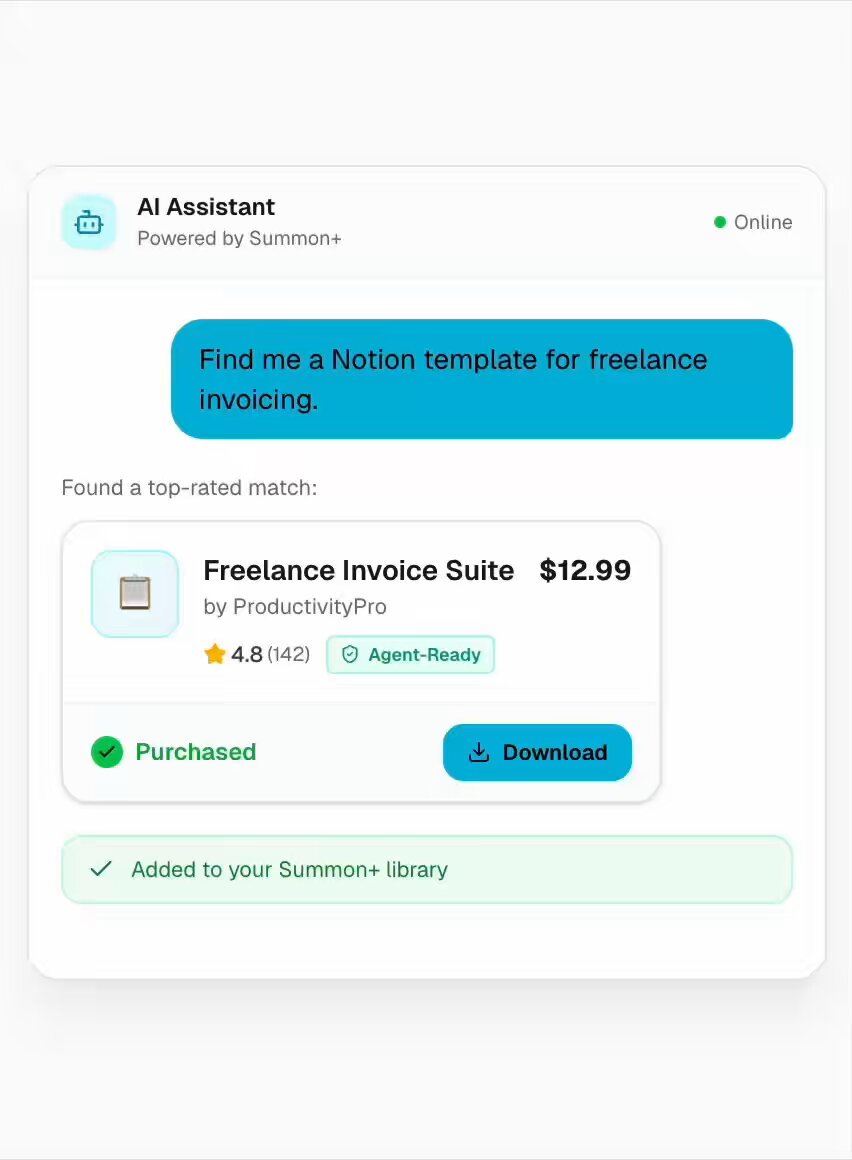Viewport: 852px width, 1160px height.
Task: Open the Freelance Invoice Suite title
Action: click(358, 570)
